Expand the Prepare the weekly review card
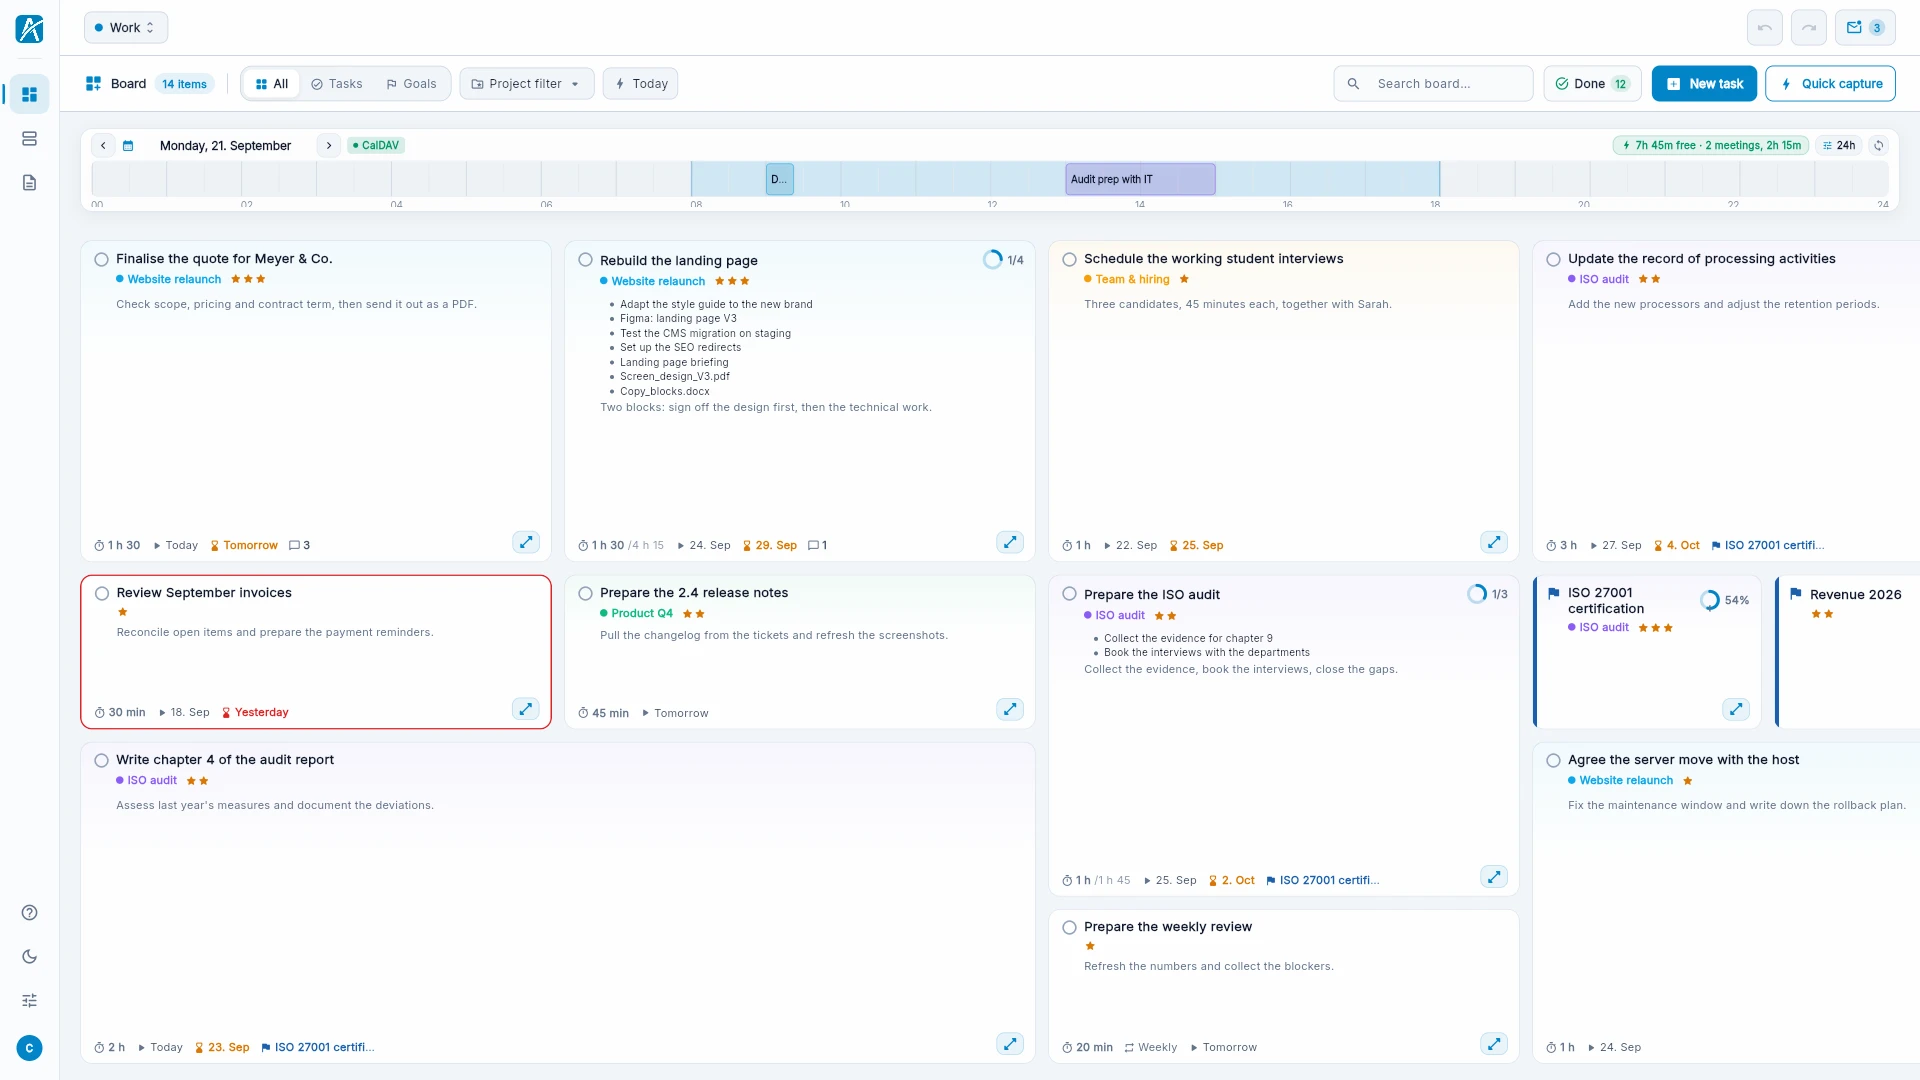 pyautogui.click(x=1494, y=1044)
